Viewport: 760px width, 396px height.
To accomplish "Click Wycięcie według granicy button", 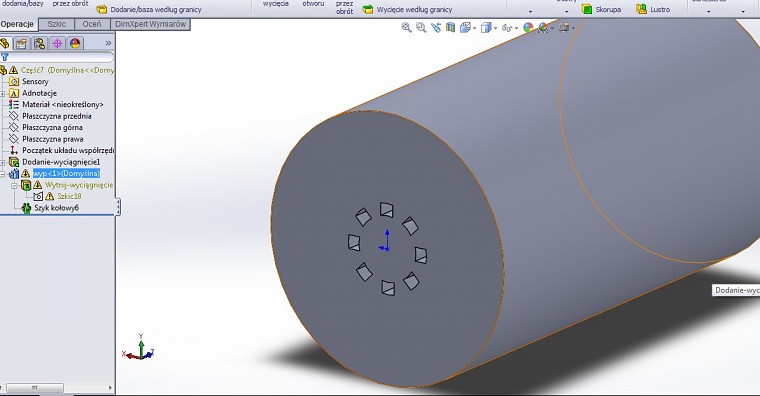I will tap(408, 9).
